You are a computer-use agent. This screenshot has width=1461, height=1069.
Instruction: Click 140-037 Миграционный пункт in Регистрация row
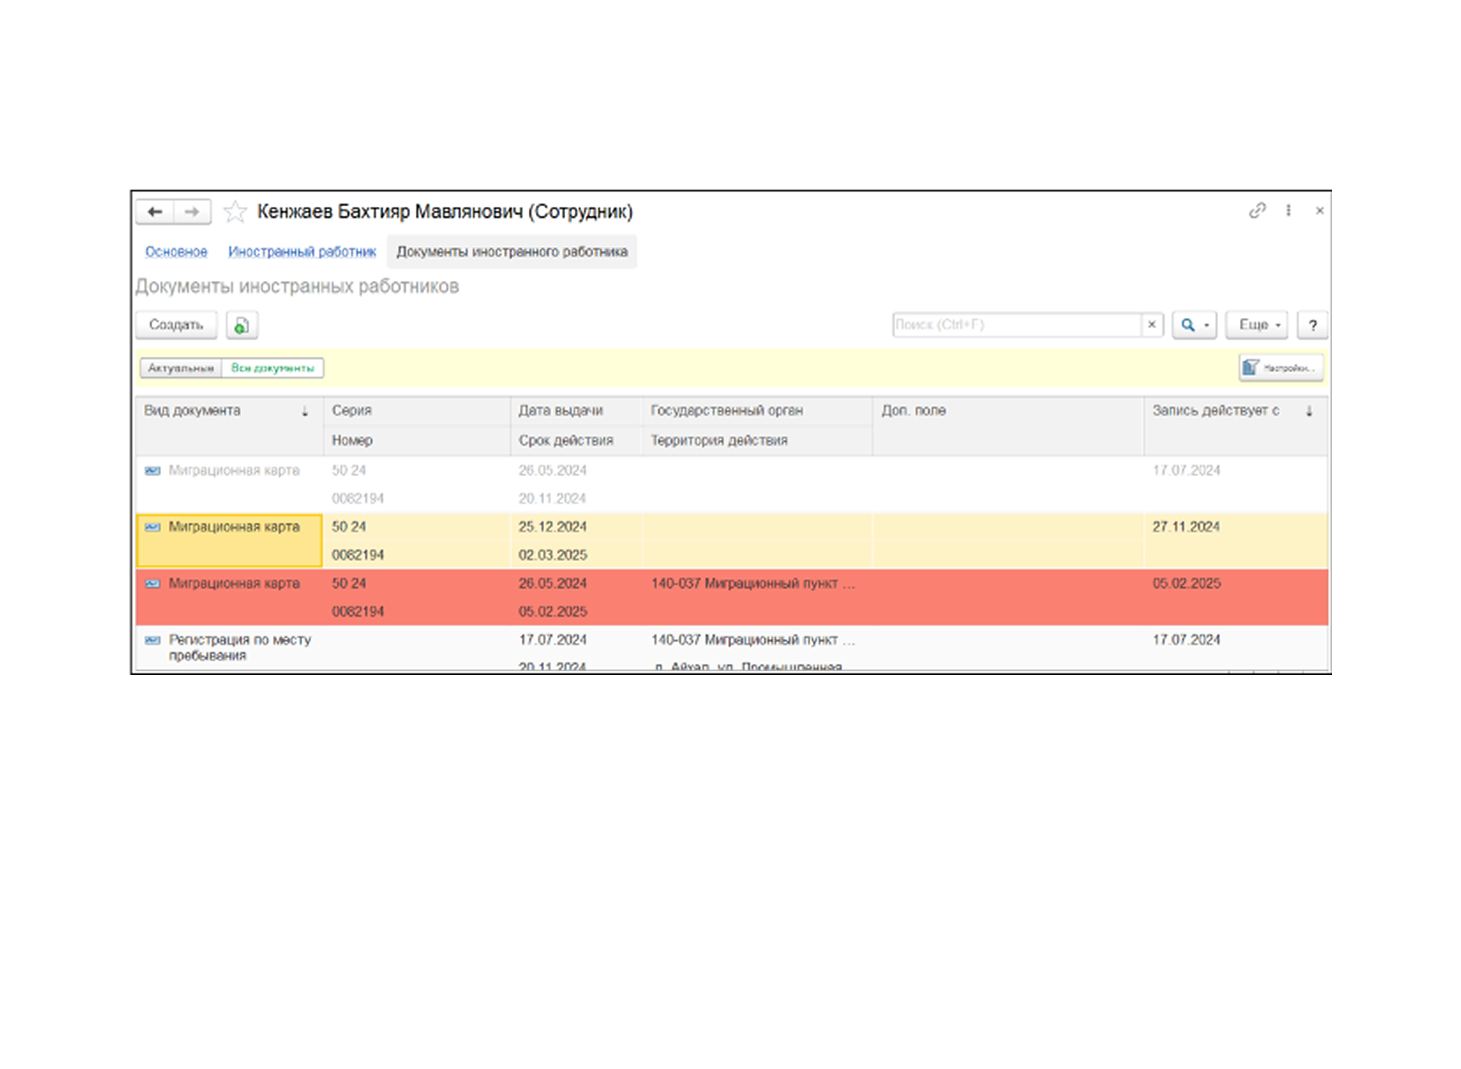(753, 640)
